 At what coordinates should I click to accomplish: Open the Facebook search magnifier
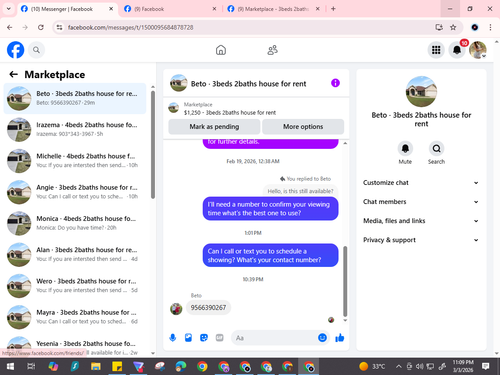point(36,50)
